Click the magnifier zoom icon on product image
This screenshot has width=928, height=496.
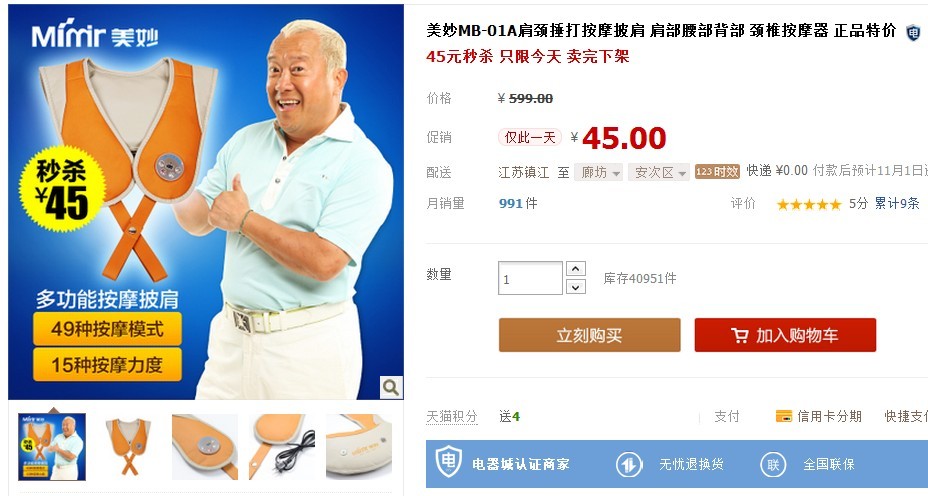(x=391, y=387)
